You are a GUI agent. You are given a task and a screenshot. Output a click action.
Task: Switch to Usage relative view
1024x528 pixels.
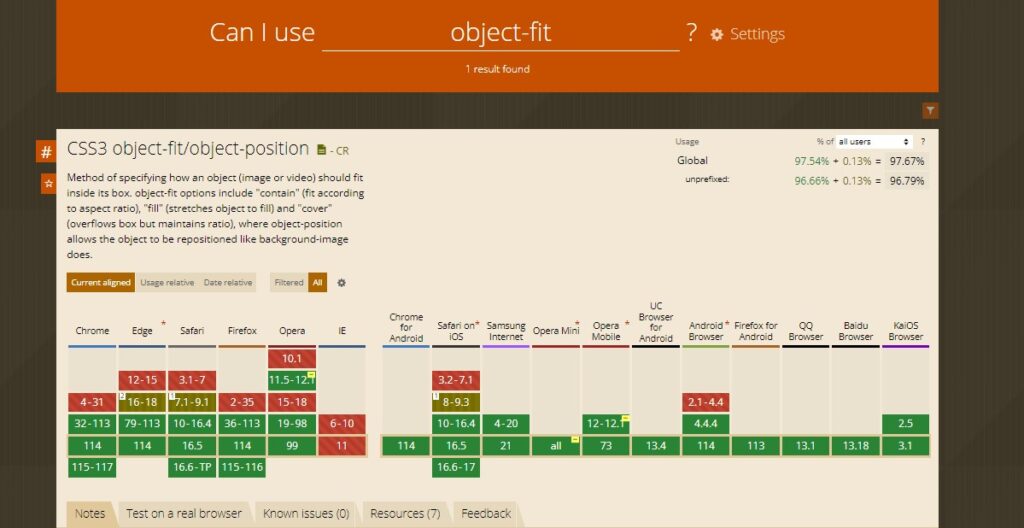[x=167, y=282]
